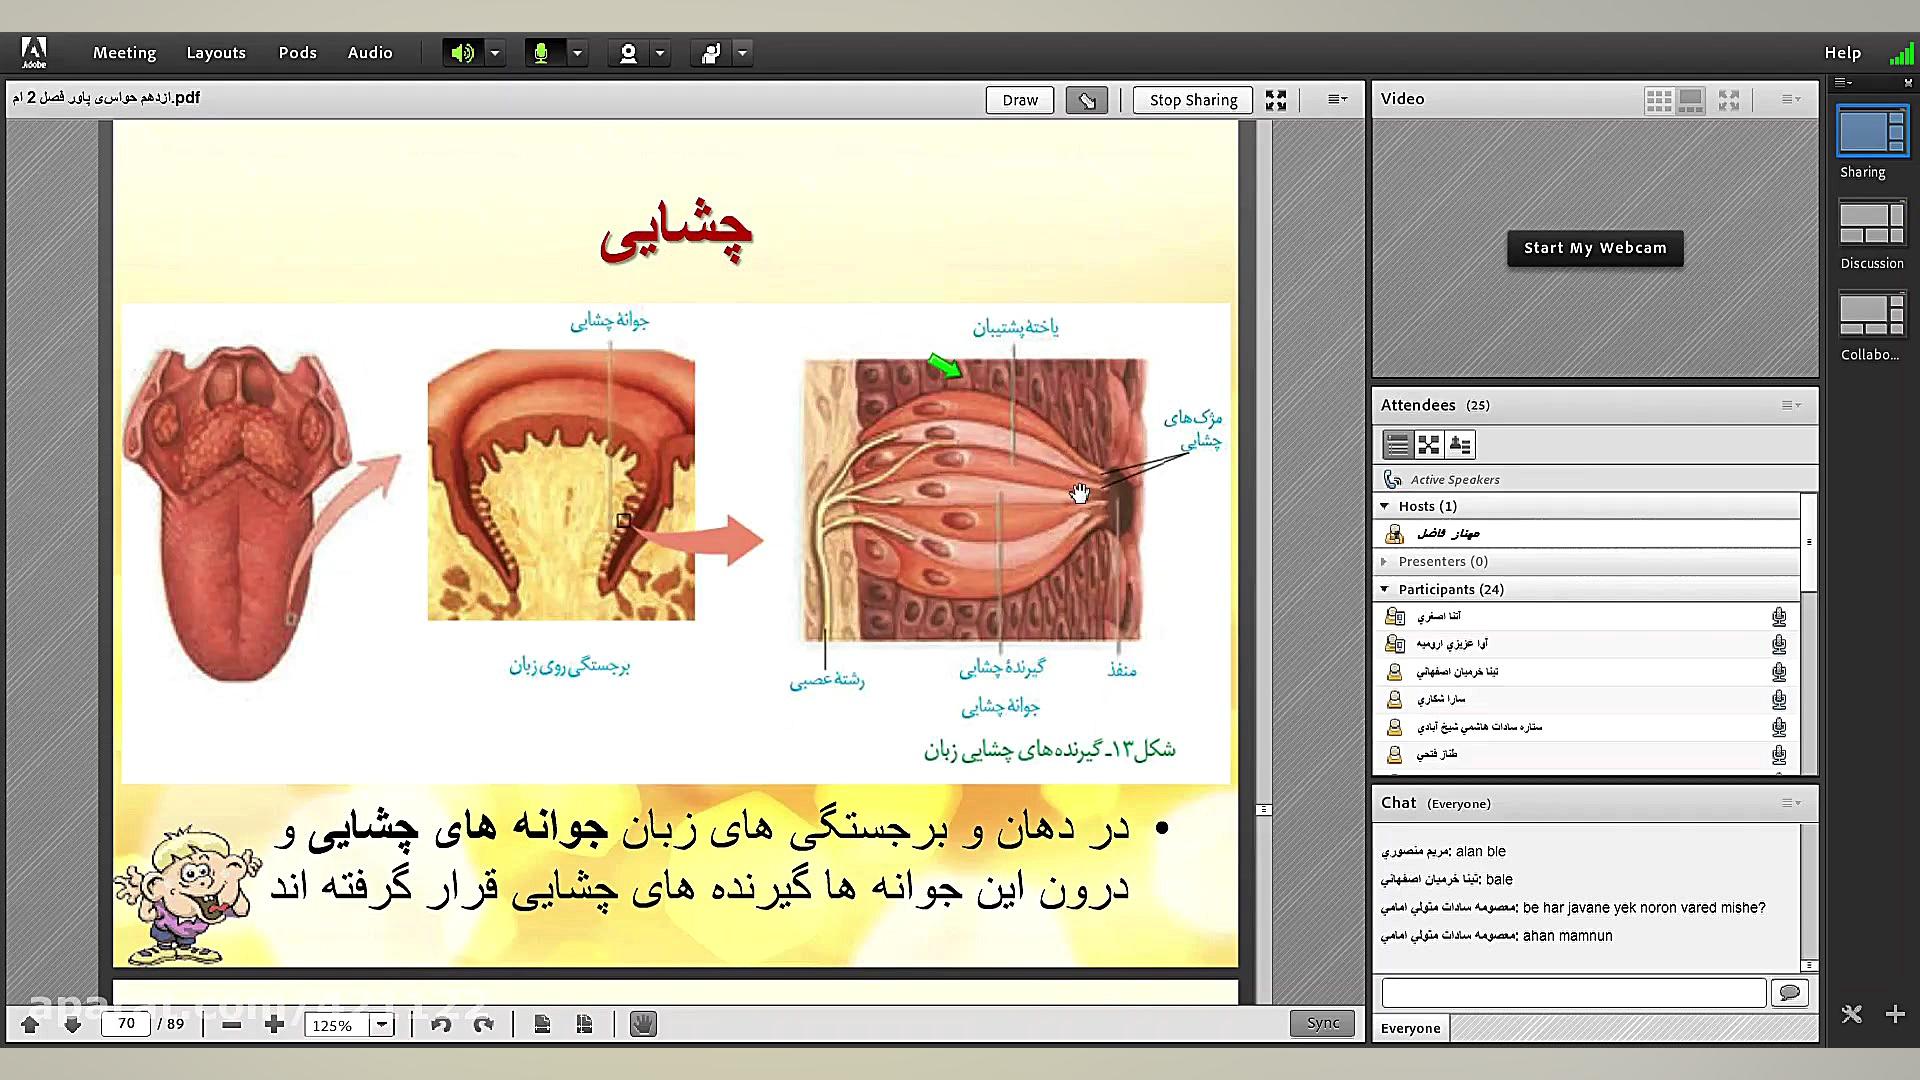Viewport: 1920px width, 1080px height.
Task: Open the Help menu
Action: point(1842,53)
